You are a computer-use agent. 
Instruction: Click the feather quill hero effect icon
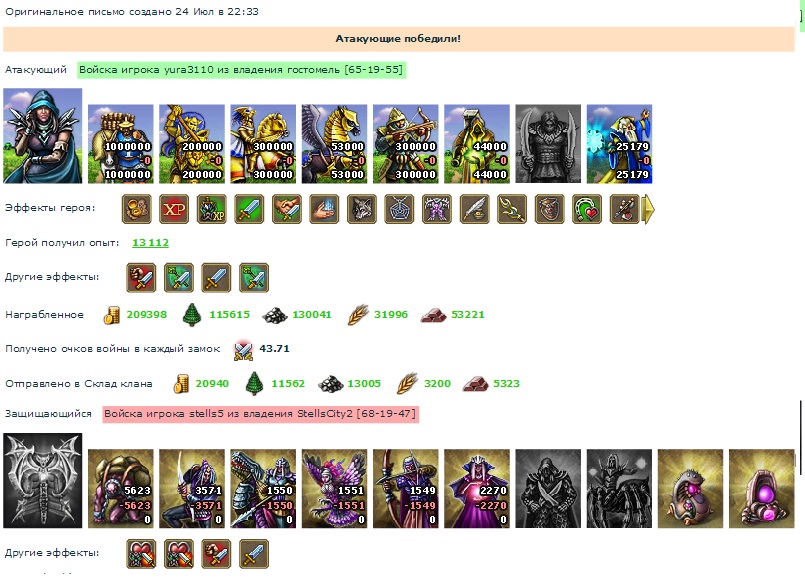click(x=474, y=209)
